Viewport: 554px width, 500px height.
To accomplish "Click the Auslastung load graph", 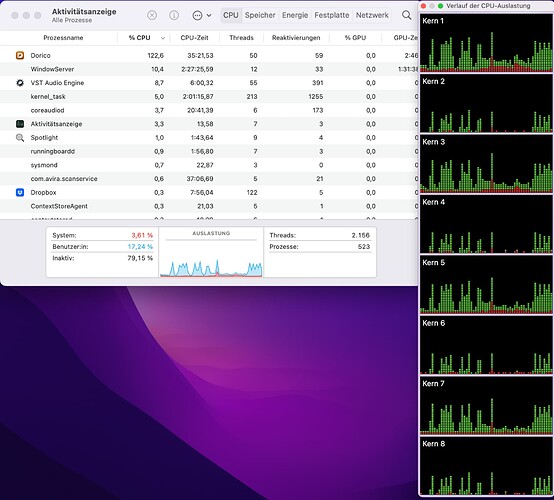I will pos(211,260).
